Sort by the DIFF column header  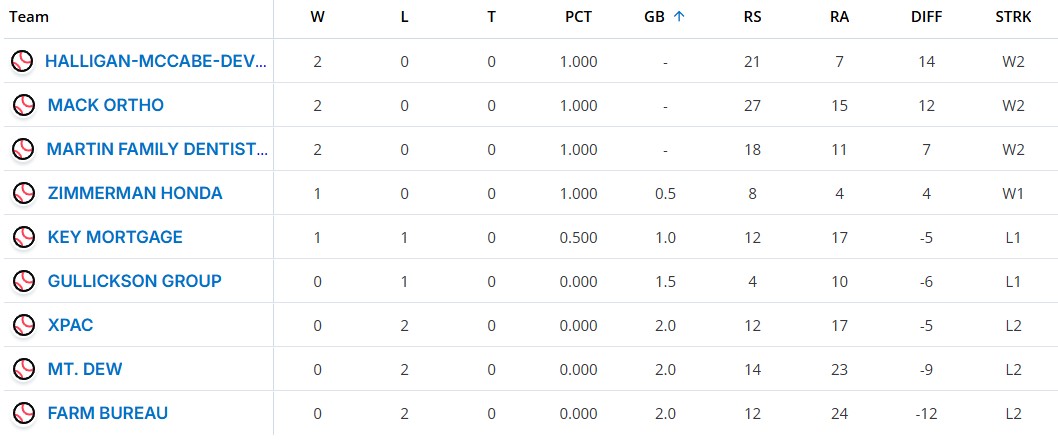927,17
